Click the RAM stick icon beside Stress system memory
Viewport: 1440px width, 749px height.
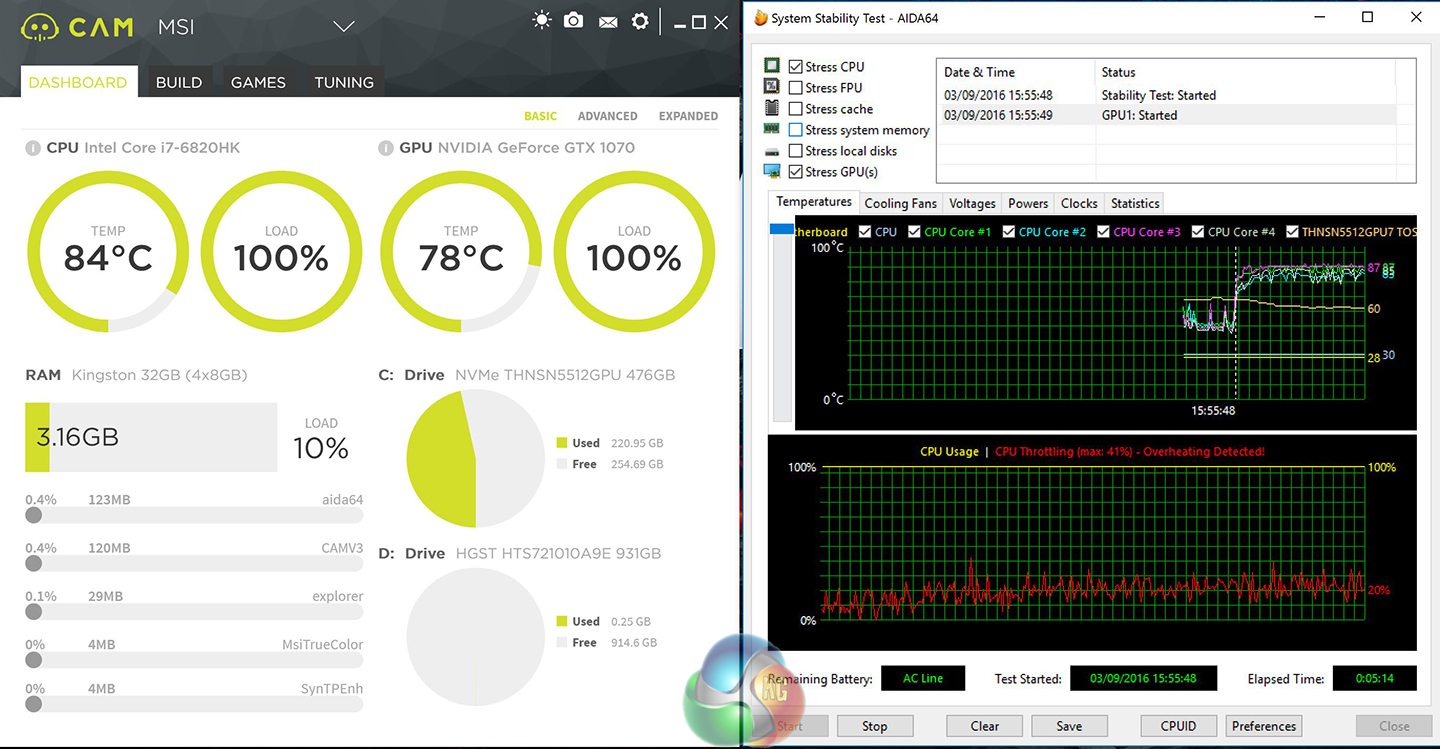[772, 129]
